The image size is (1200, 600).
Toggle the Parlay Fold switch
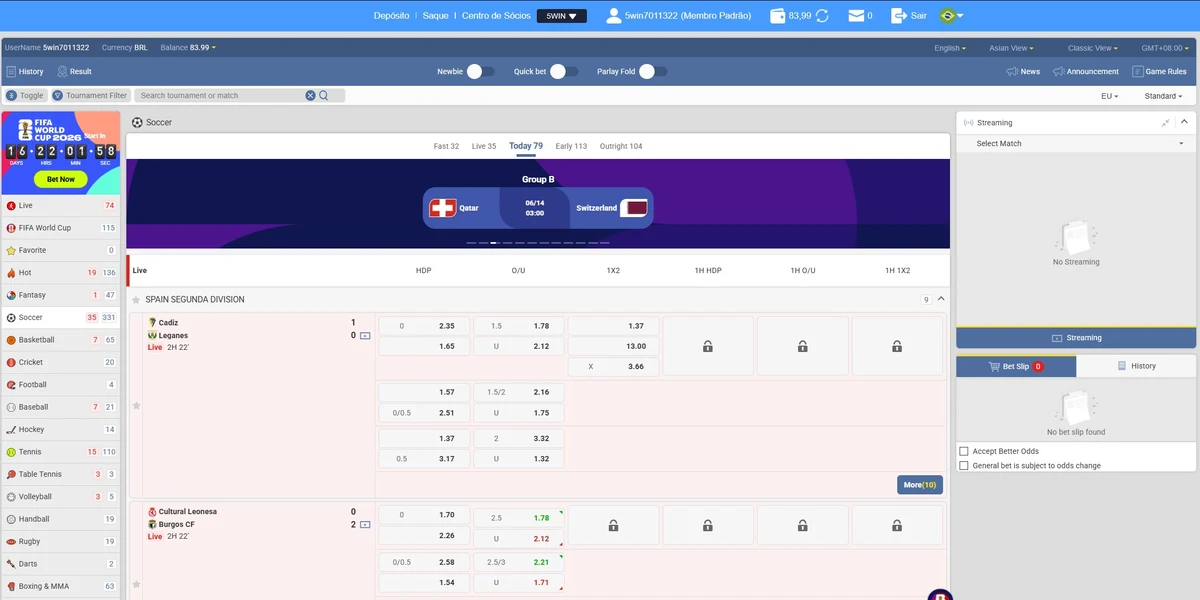653,71
